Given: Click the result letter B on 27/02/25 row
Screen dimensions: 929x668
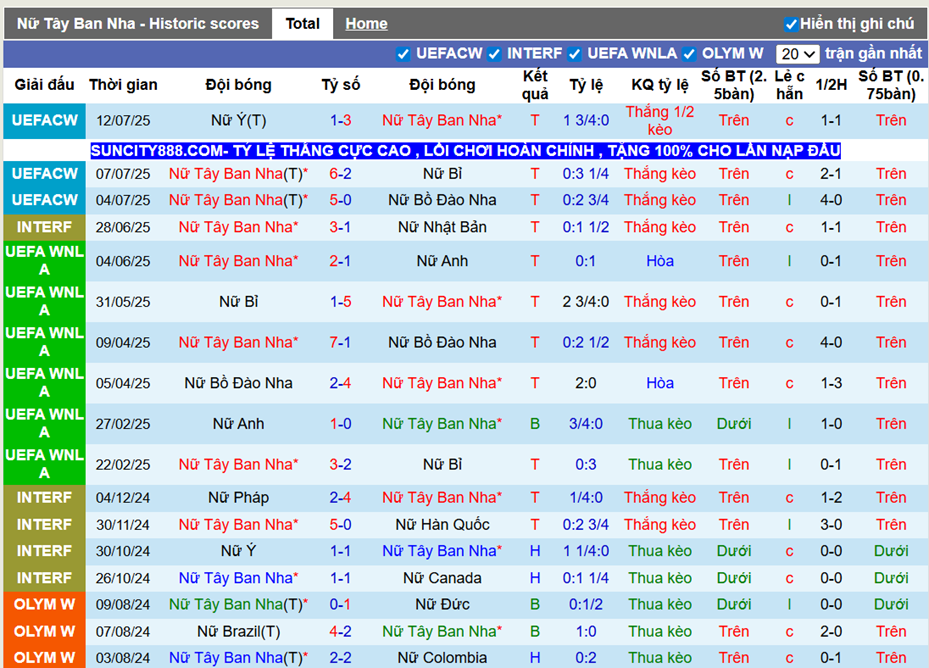Looking at the screenshot, I should pos(534,424).
